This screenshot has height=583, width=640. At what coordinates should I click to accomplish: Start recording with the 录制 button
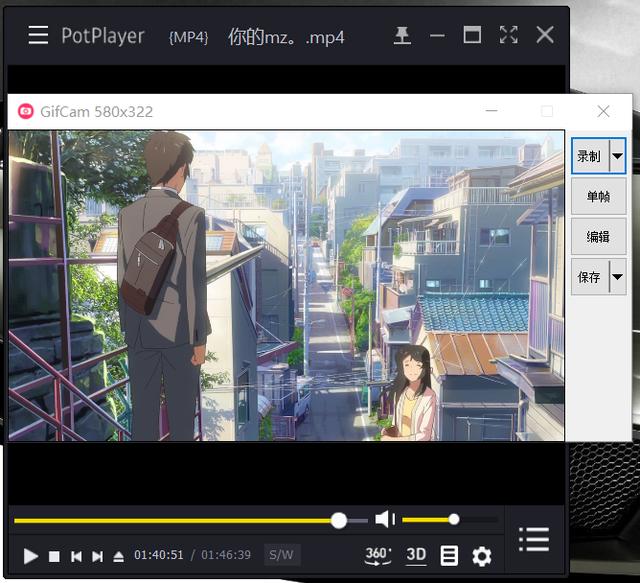point(590,156)
